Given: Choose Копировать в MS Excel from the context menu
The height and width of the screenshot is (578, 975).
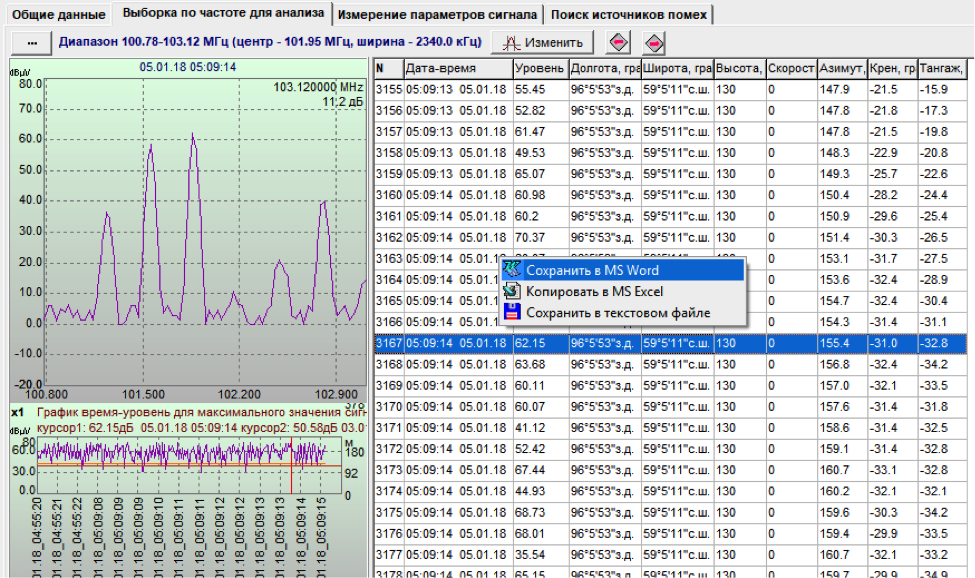Looking at the screenshot, I should (x=594, y=292).
